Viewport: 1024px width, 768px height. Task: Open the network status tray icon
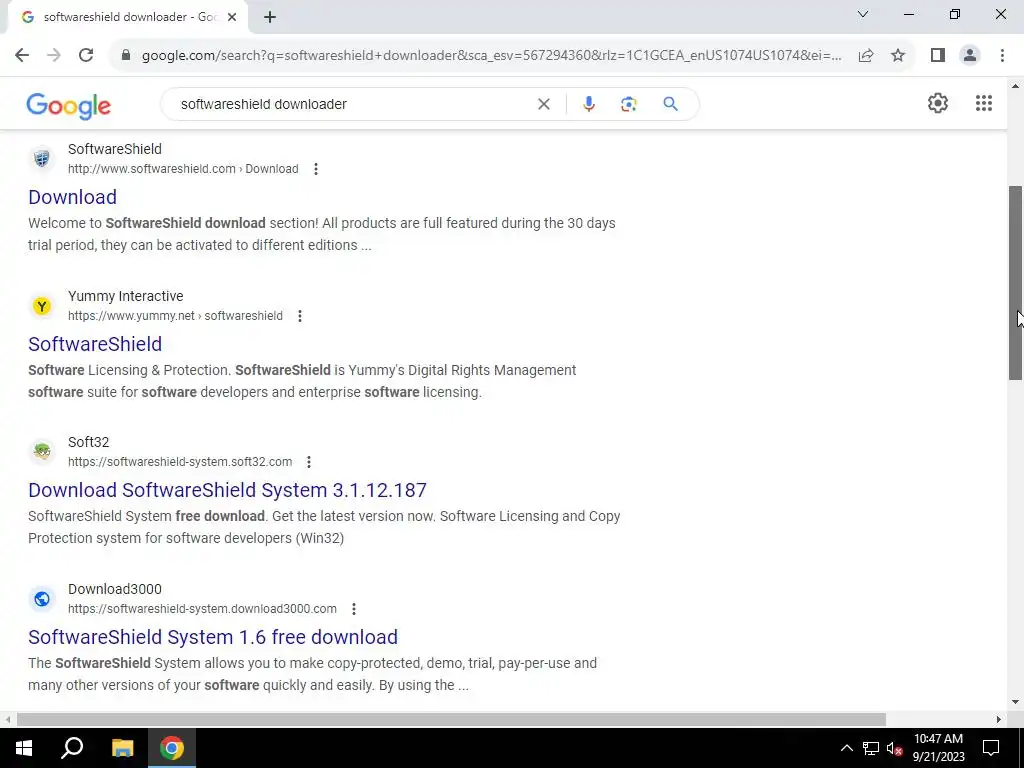(x=871, y=748)
